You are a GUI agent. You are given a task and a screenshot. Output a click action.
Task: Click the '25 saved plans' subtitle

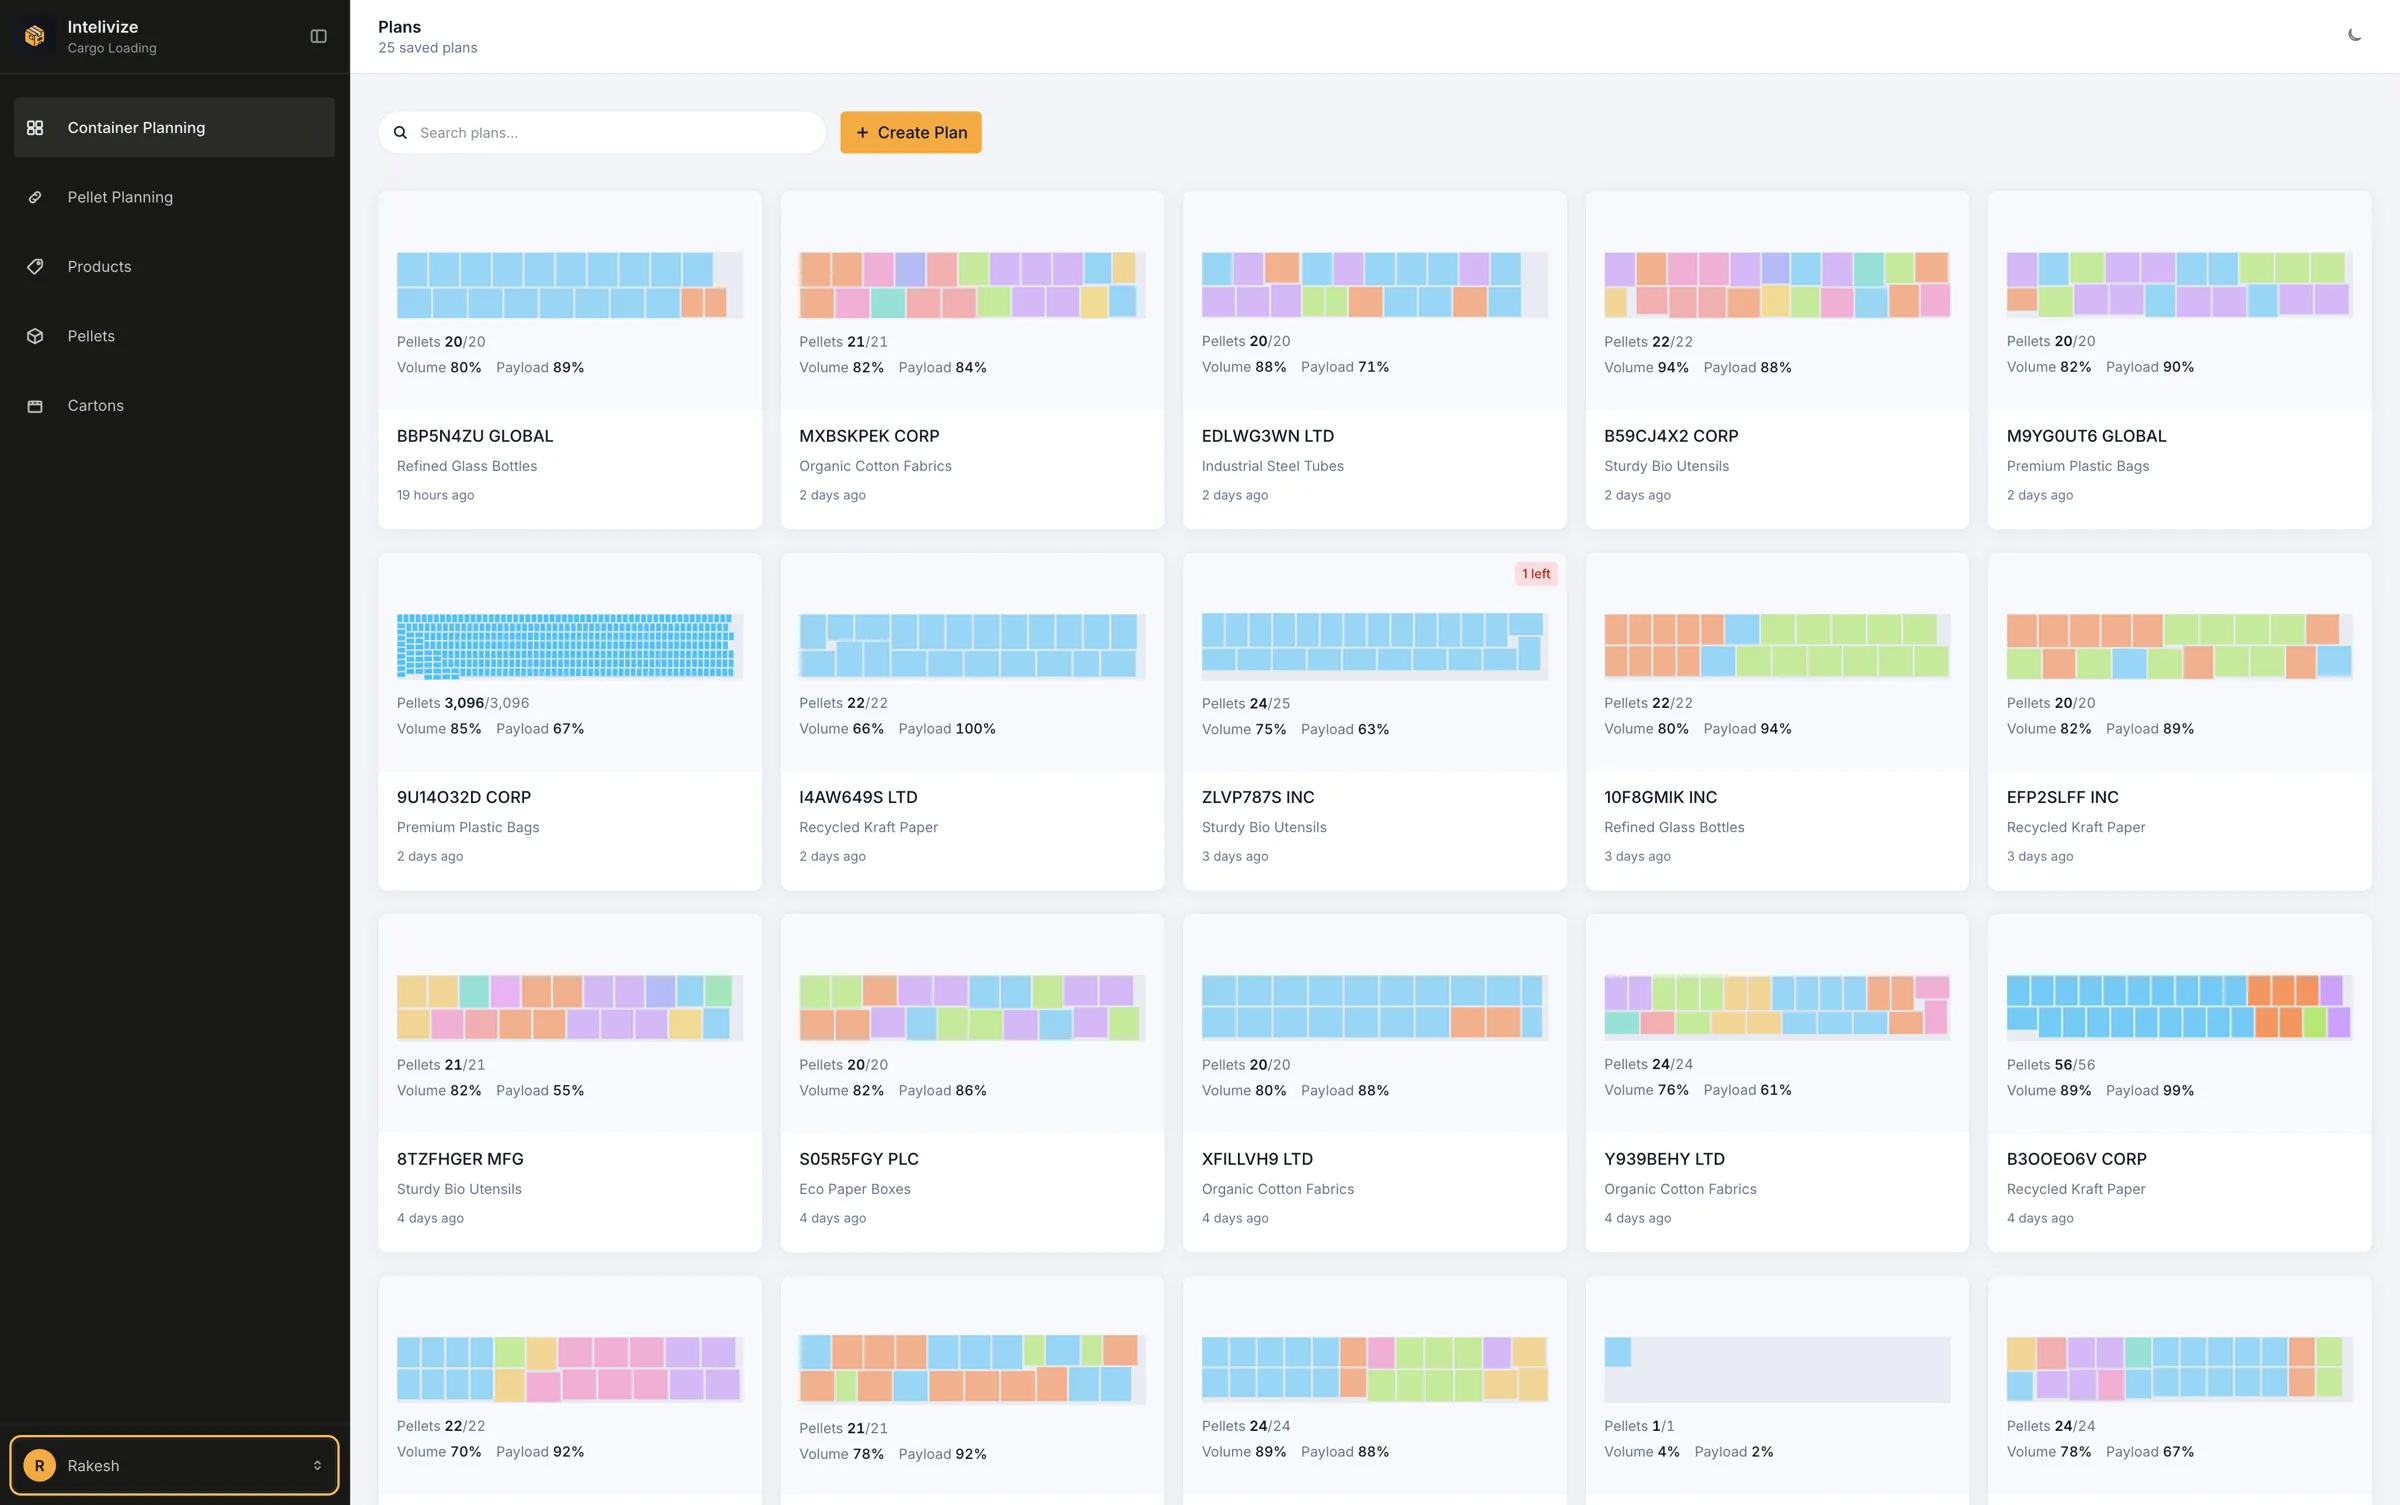coord(427,48)
